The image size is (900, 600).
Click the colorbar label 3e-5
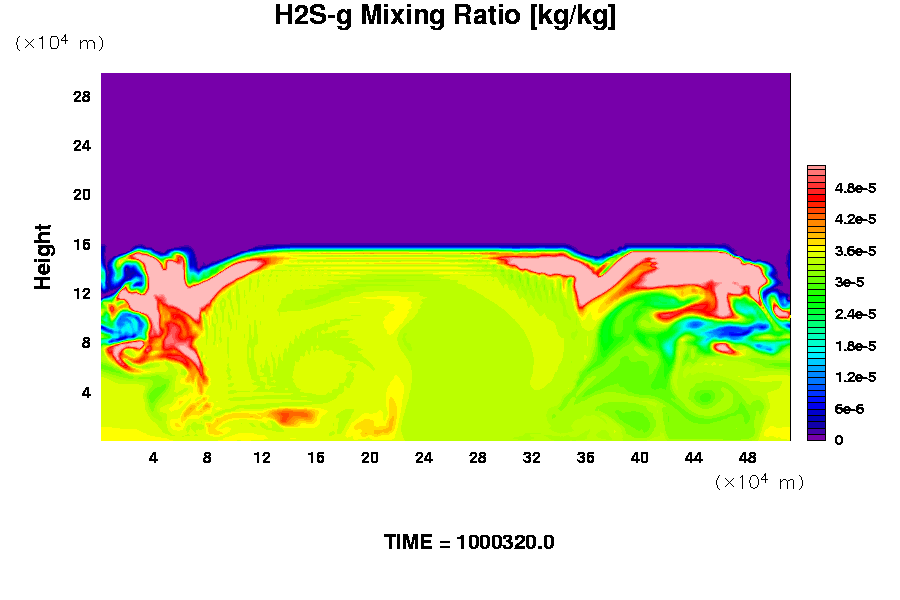(x=849, y=282)
